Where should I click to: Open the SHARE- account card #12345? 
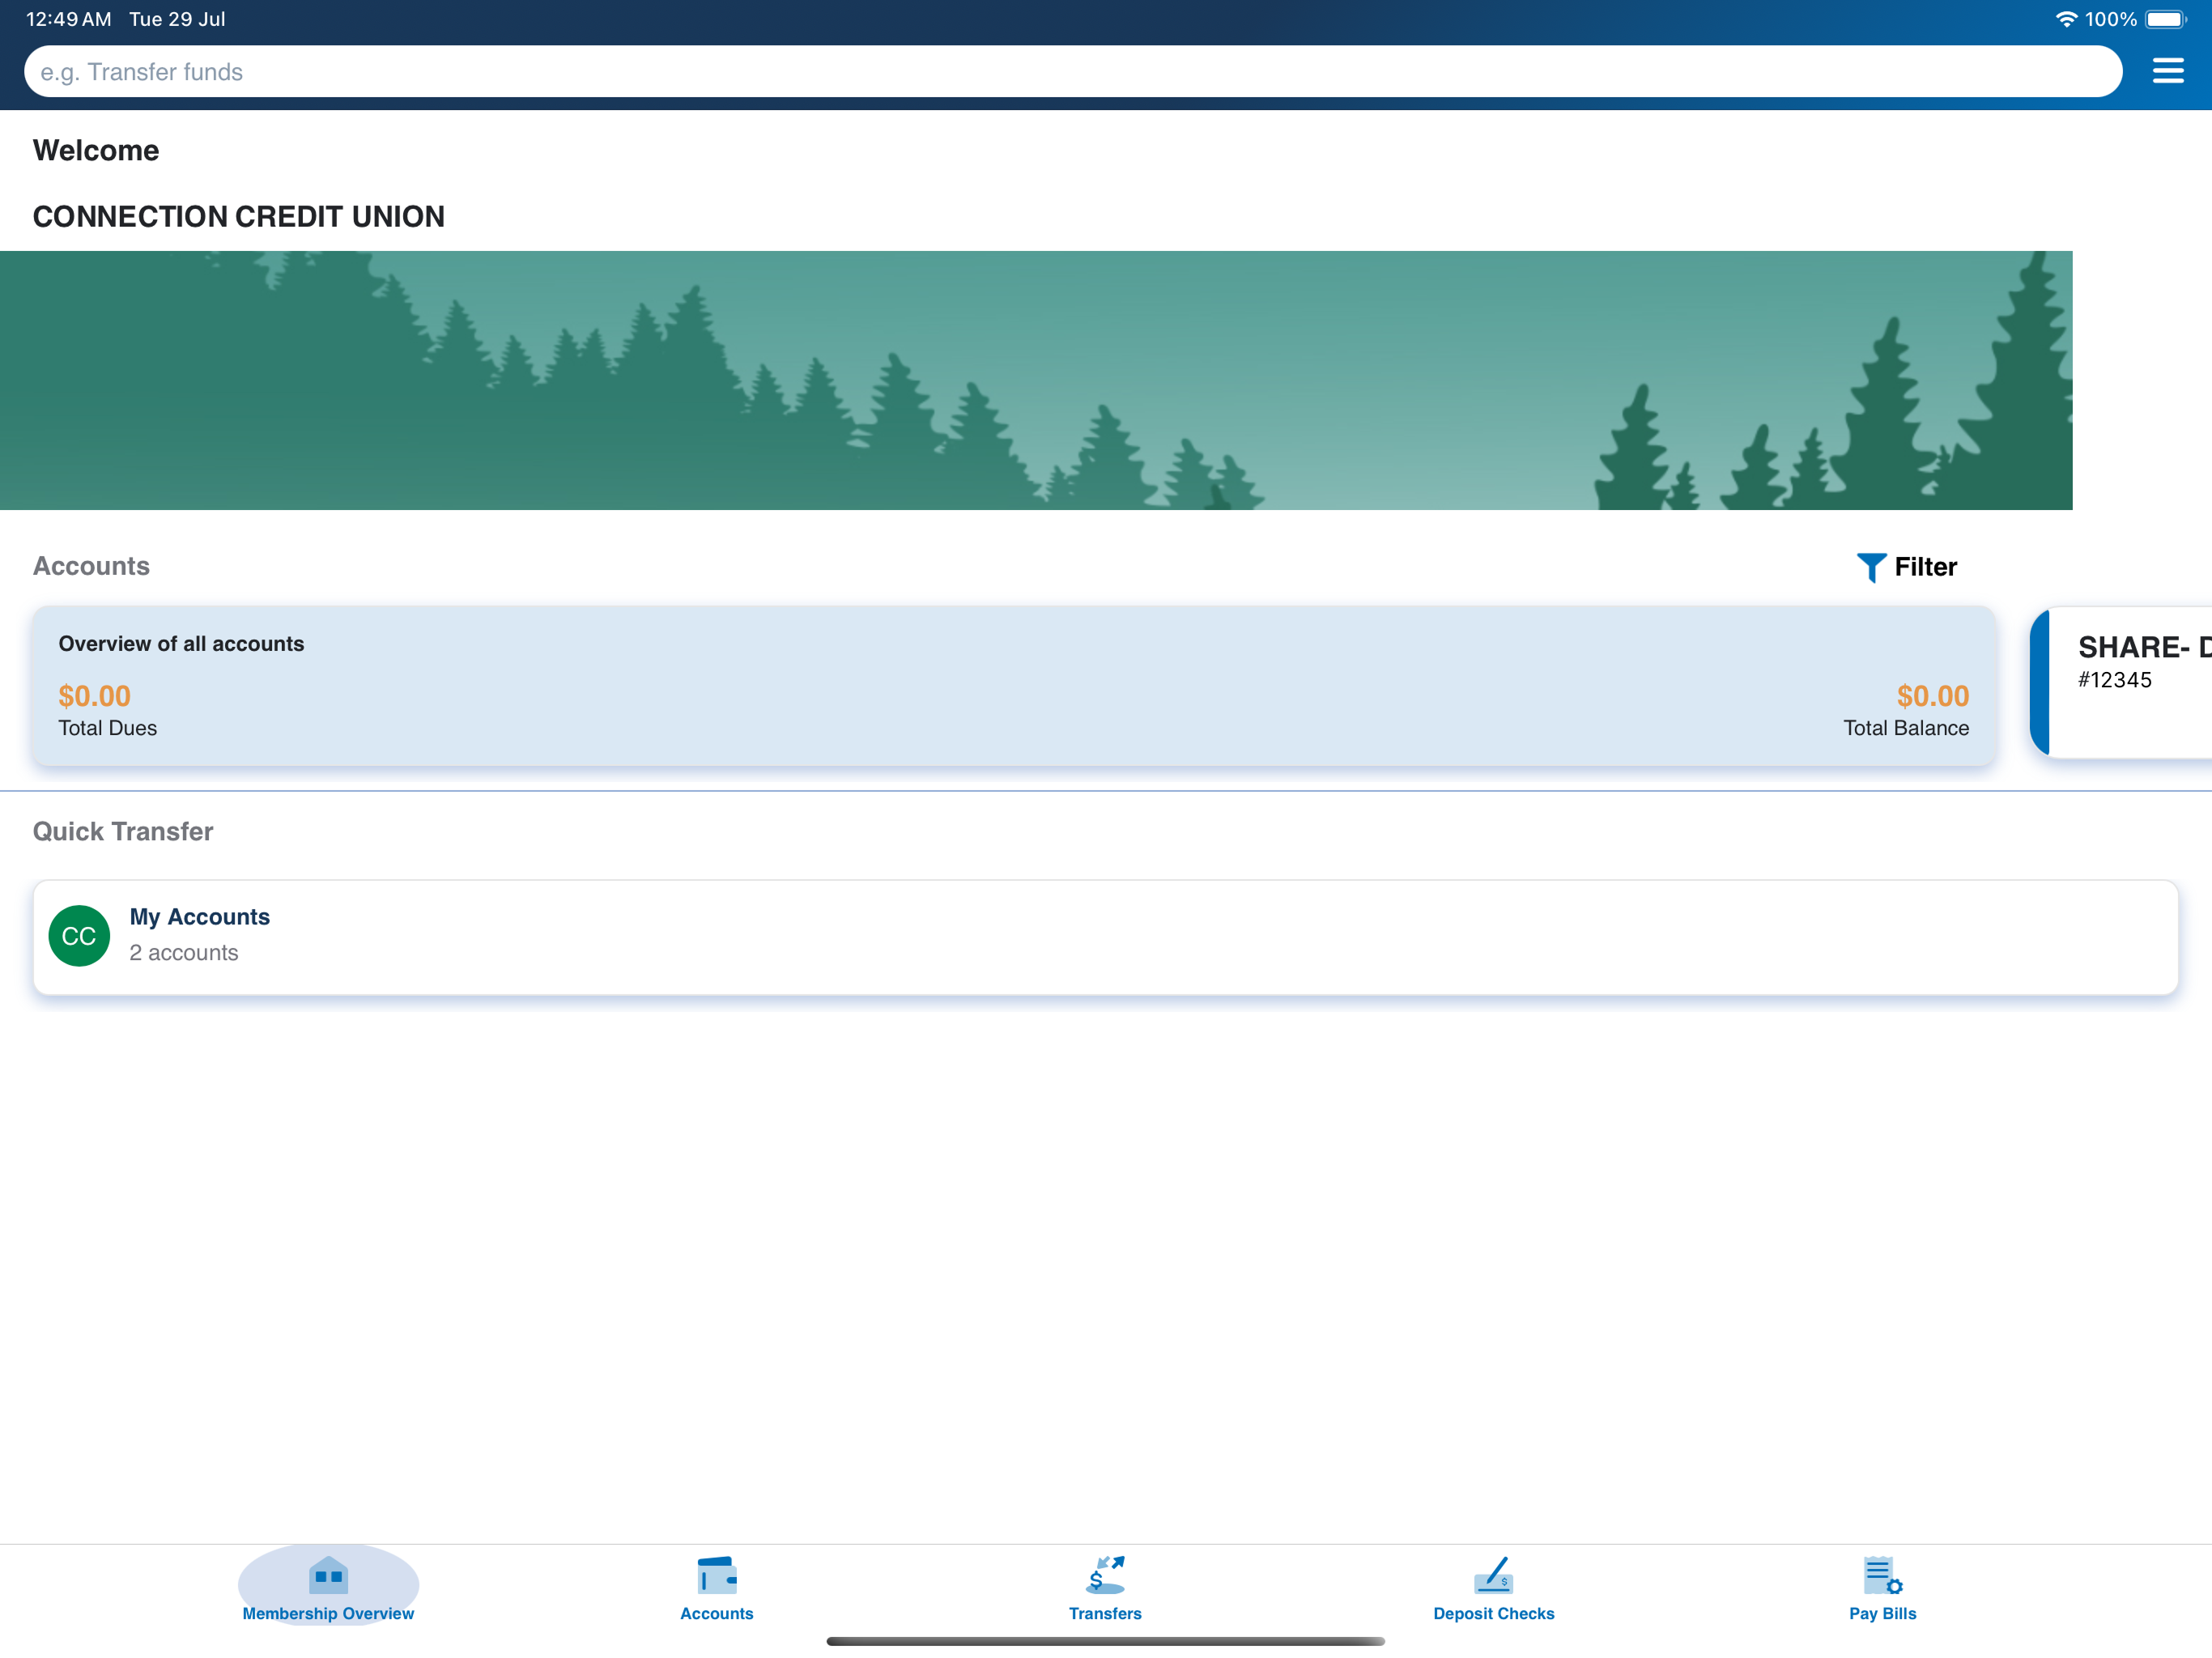point(2121,682)
